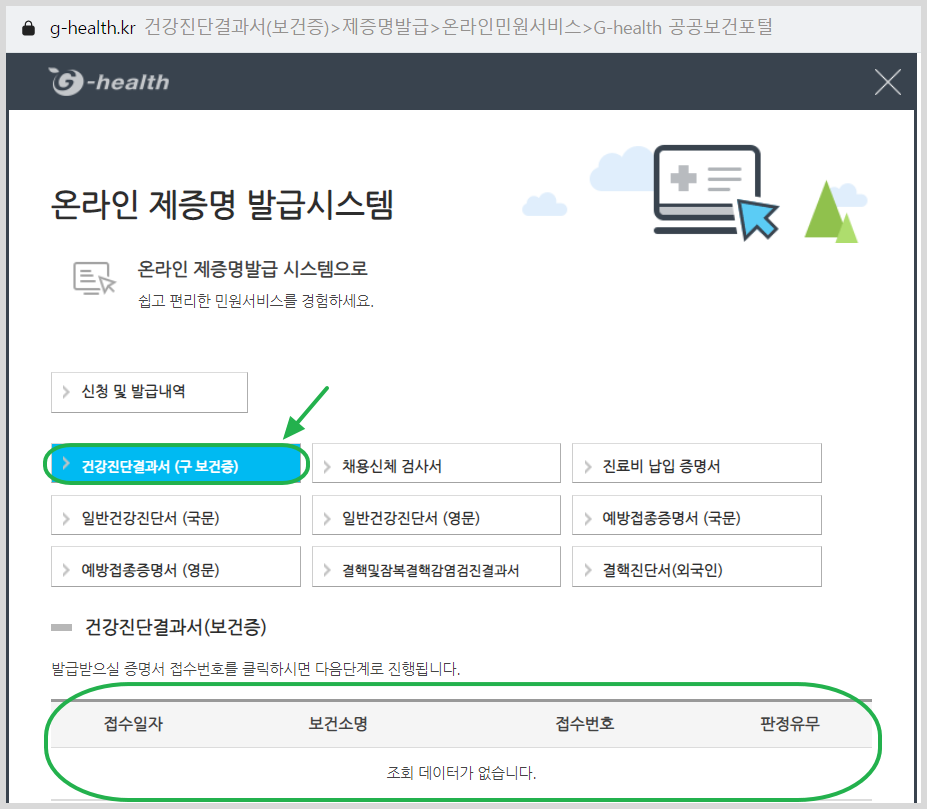927x809 pixels.
Task: Click the 접수번호 column header
Action: (585, 723)
